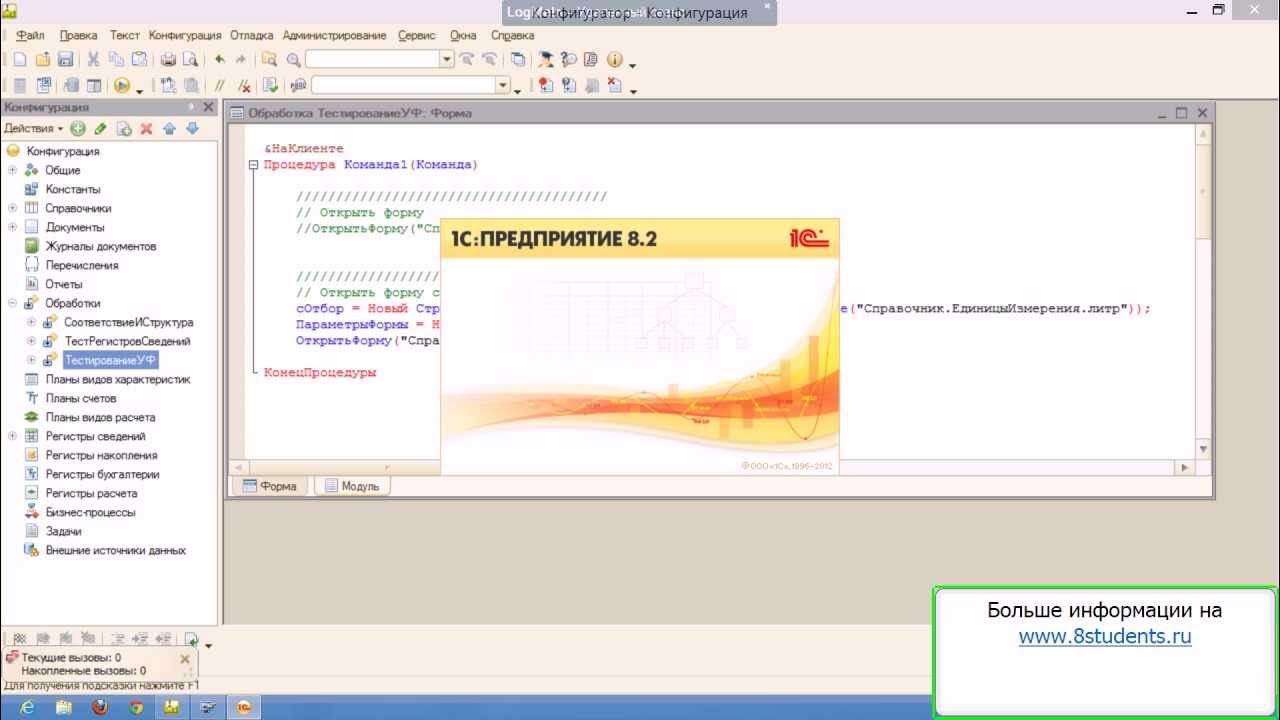Screen dimensions: 1280x720
Task: Move item up with the blue up arrow
Action: tap(169, 128)
